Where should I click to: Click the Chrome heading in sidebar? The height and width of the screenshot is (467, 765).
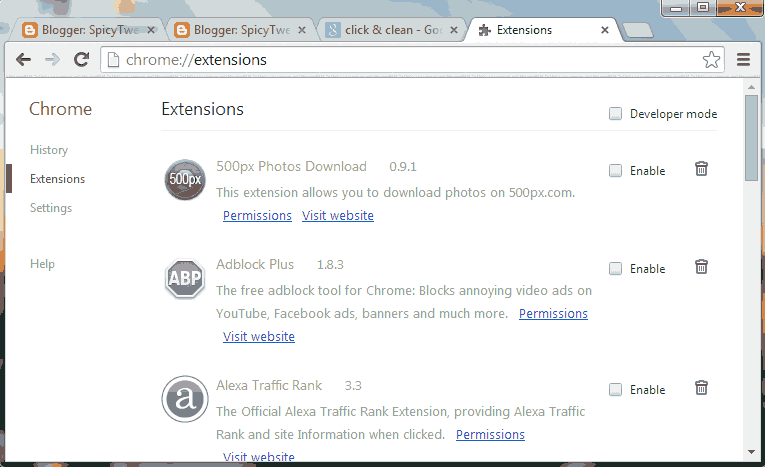click(60, 109)
